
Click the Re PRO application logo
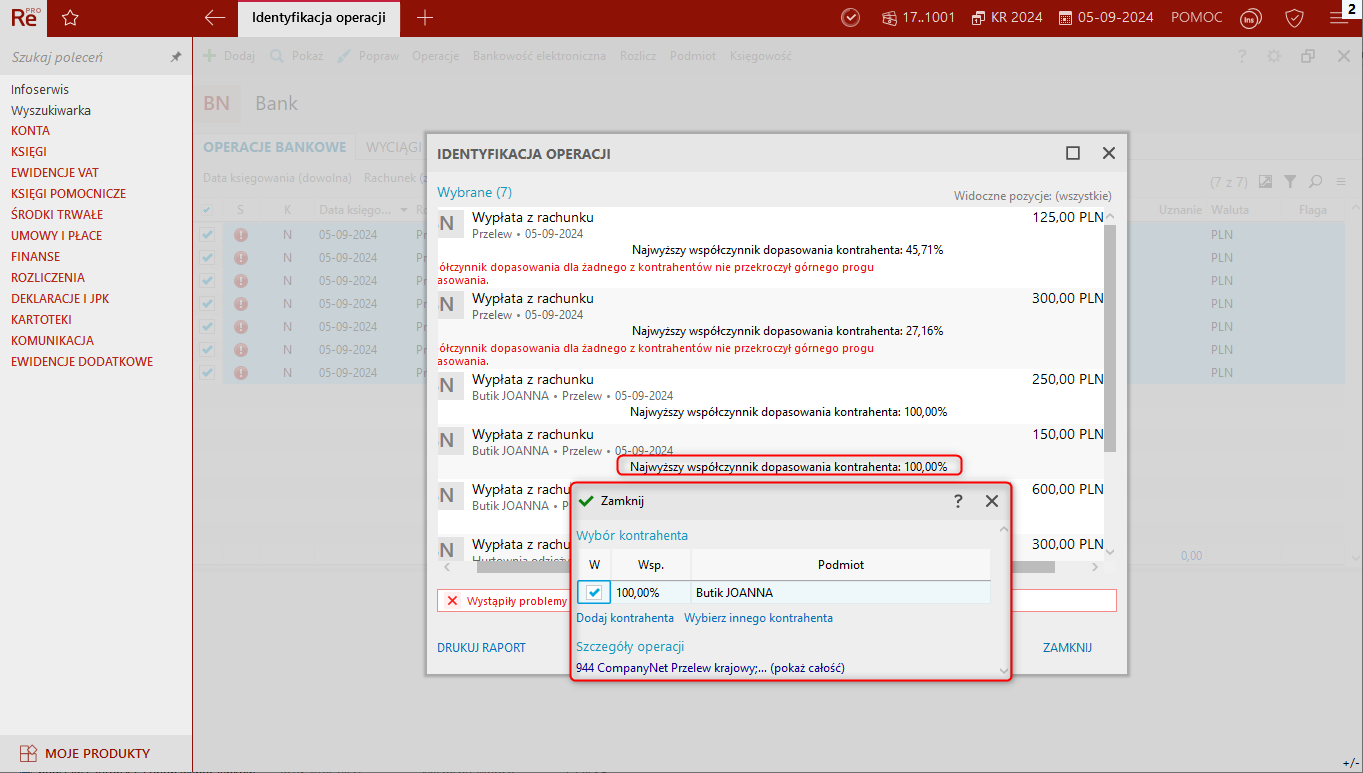26,17
